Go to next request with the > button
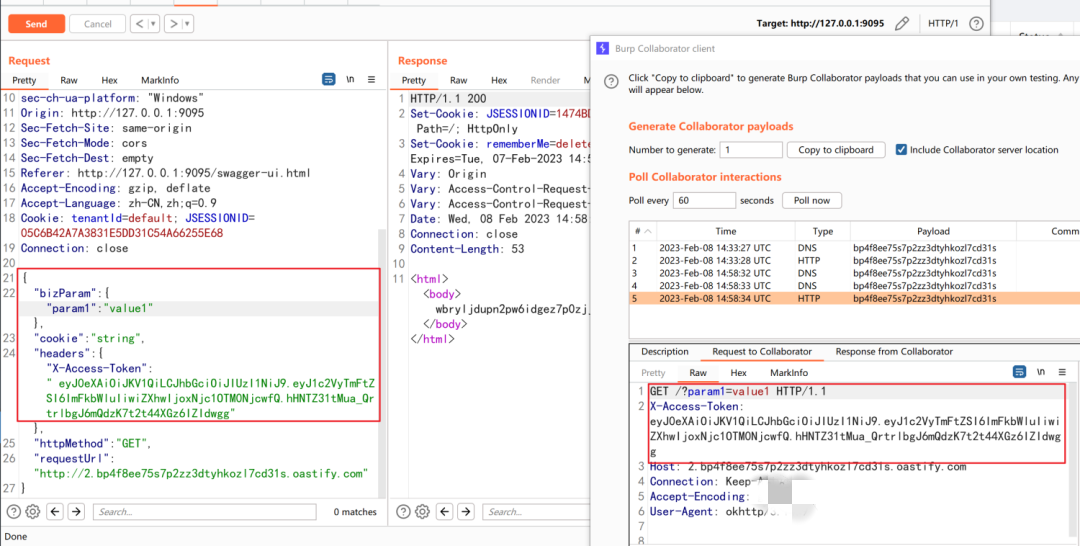The image size is (1080, 546). coord(173,23)
